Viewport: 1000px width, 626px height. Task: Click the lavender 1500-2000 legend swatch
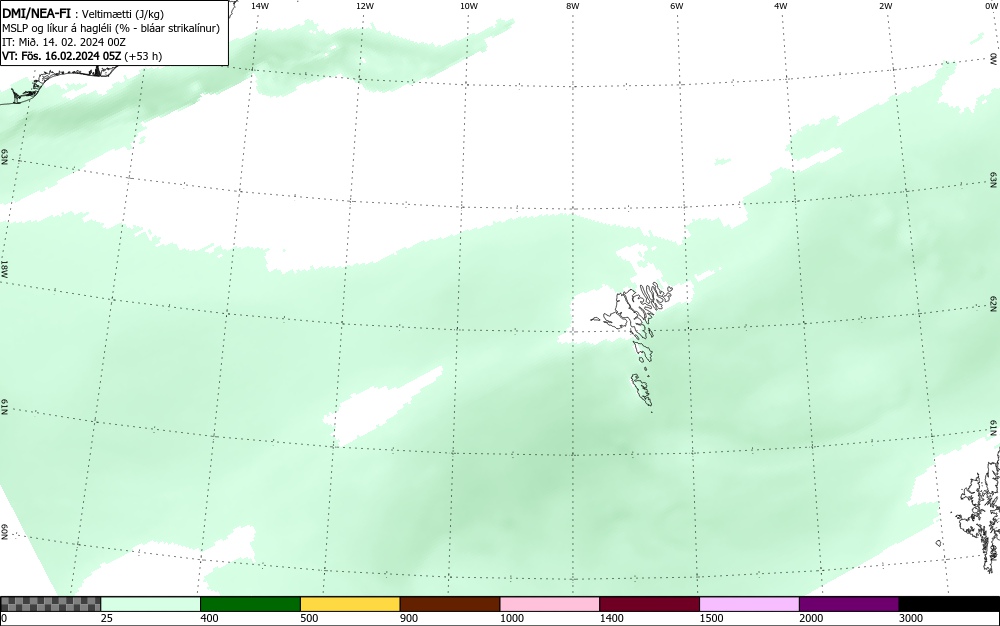click(x=749, y=604)
